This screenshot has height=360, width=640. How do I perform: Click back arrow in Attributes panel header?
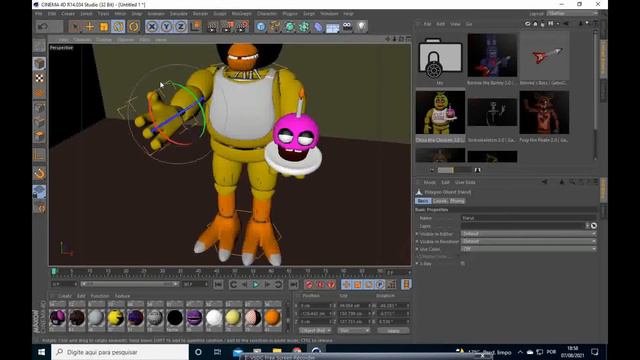click(x=544, y=182)
